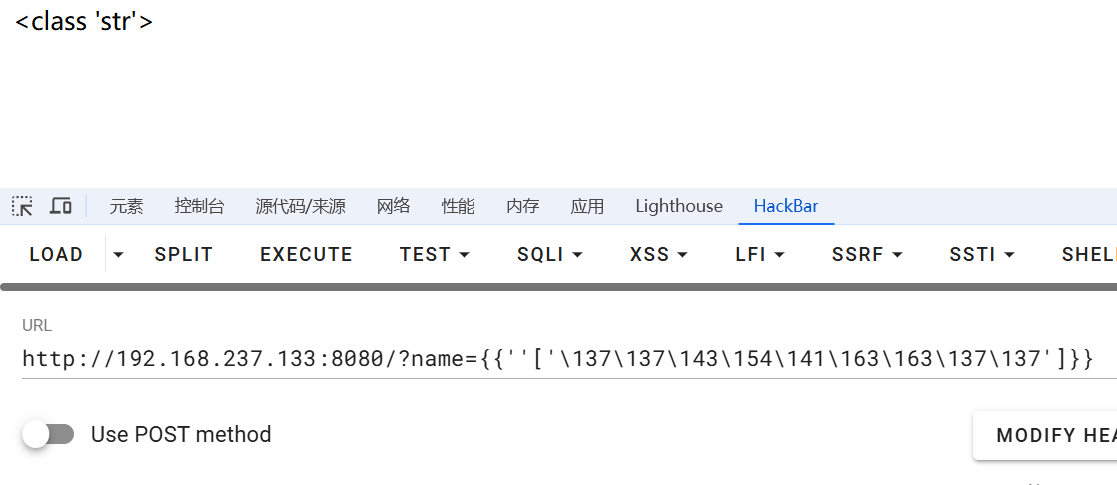This screenshot has height=485, width=1117.
Task: Toggle the device toolbar icon
Action: coord(61,206)
